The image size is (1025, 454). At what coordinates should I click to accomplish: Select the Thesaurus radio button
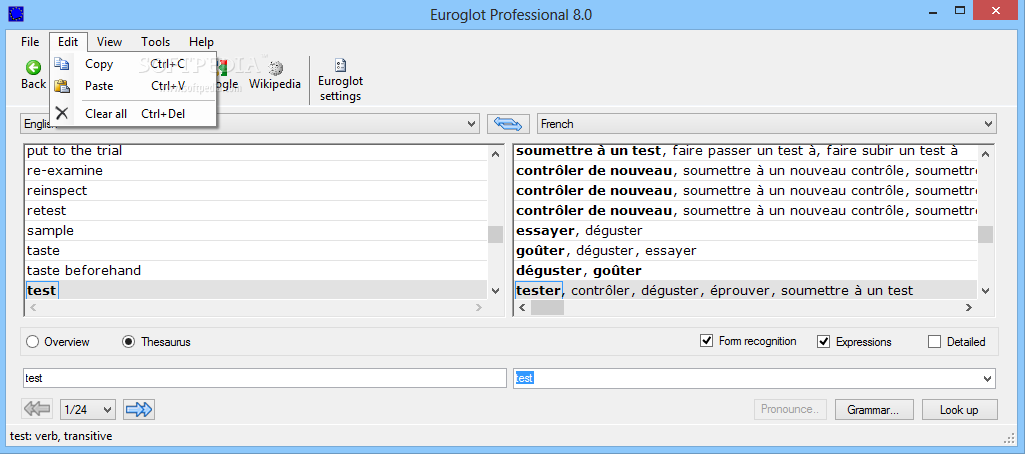[x=129, y=342]
